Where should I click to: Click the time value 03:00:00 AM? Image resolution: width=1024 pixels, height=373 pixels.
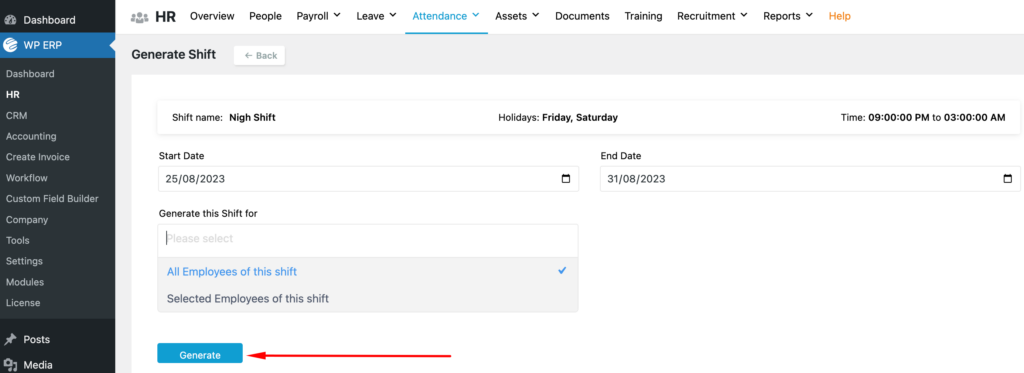[x=974, y=118]
